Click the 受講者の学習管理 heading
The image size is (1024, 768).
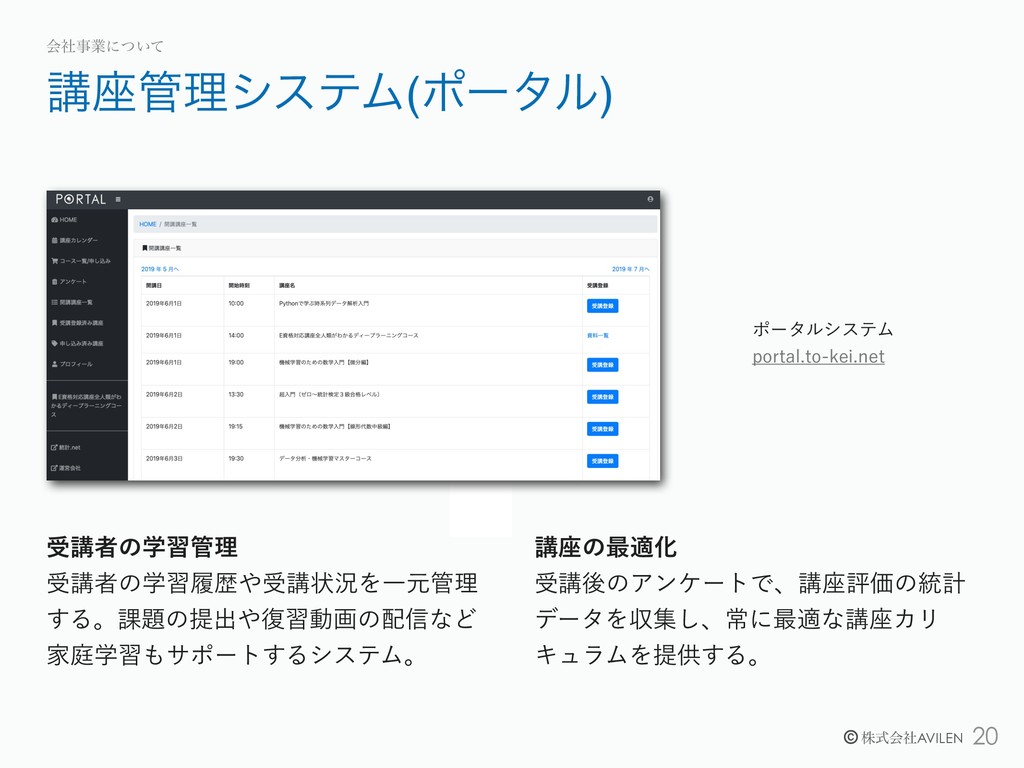click(142, 547)
